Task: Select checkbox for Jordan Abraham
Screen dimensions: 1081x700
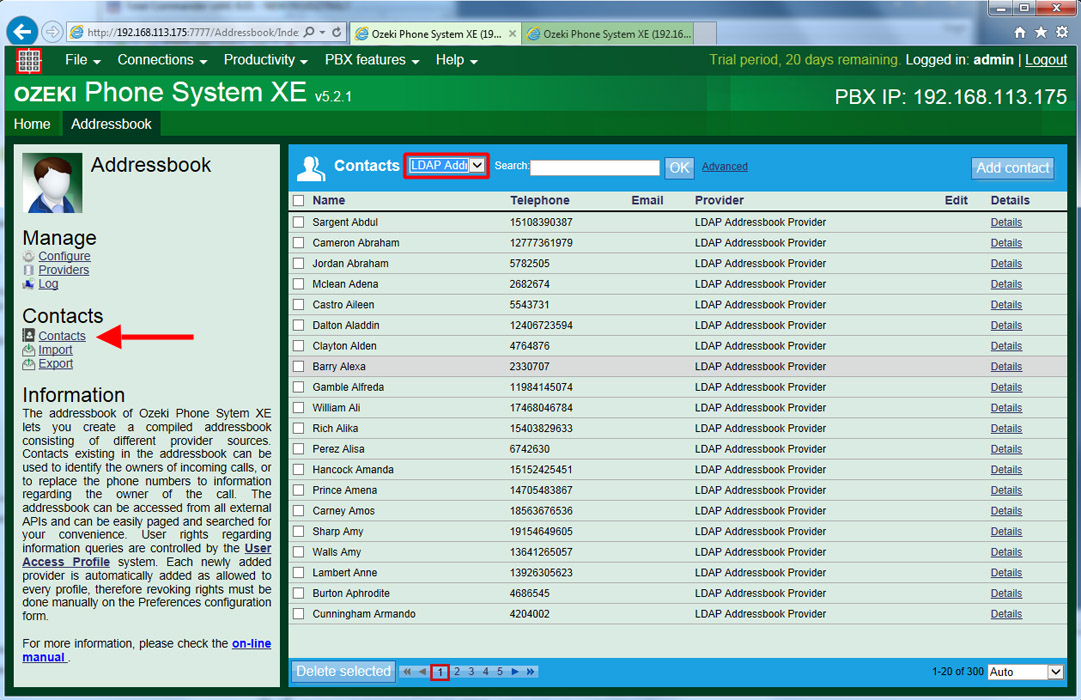Action: pos(299,263)
